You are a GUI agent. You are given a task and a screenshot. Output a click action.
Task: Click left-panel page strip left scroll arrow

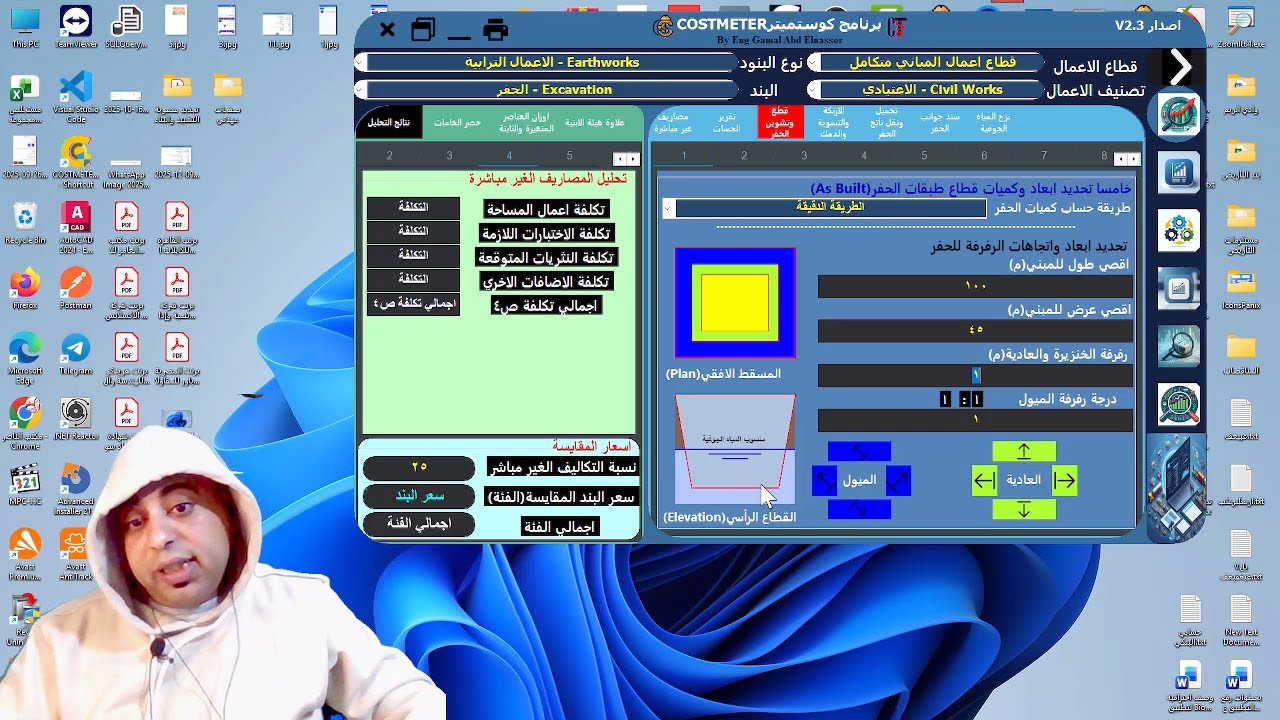[x=620, y=159]
